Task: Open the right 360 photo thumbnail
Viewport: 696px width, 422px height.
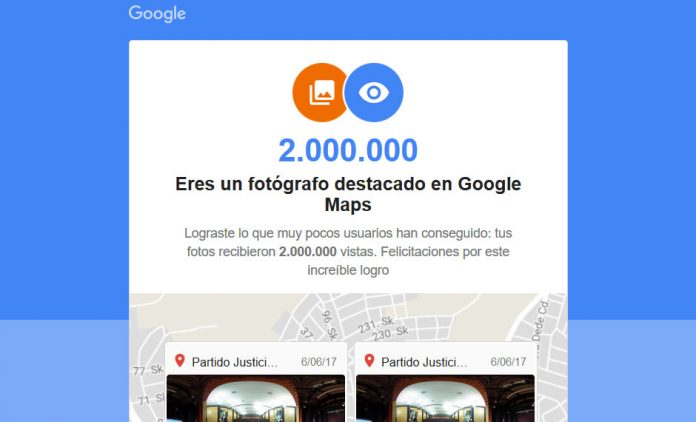Action: click(445, 398)
